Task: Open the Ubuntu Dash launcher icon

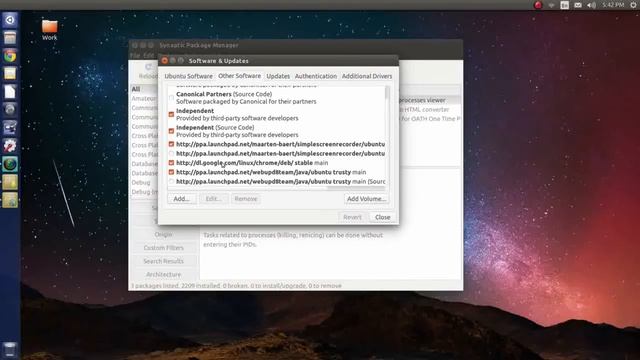Action: click(10, 20)
